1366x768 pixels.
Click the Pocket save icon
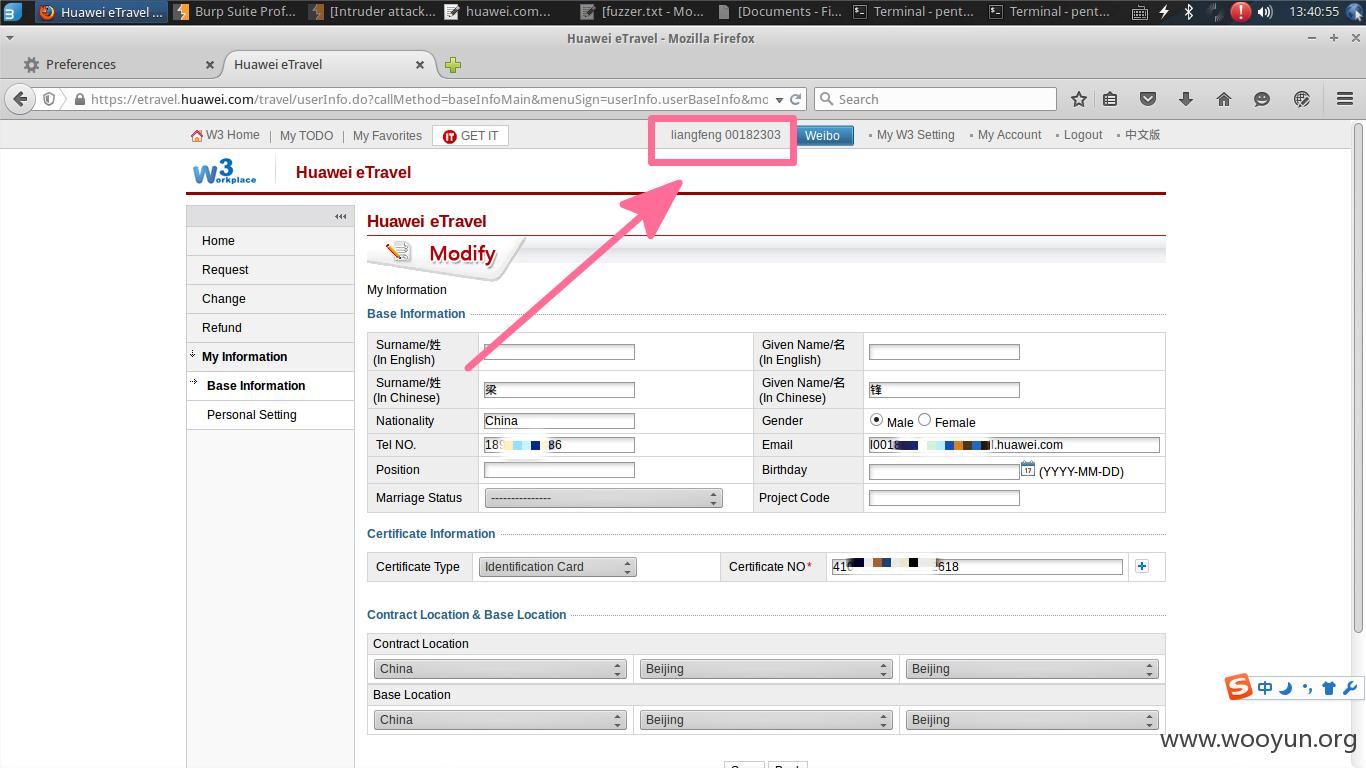1148,99
